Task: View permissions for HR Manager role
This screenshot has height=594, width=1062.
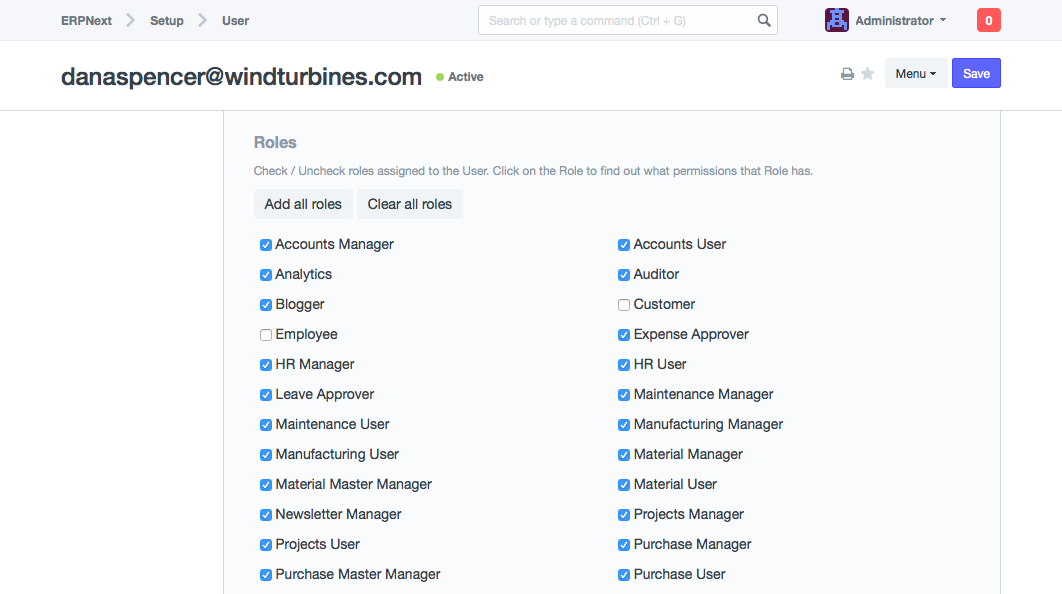Action: click(315, 364)
